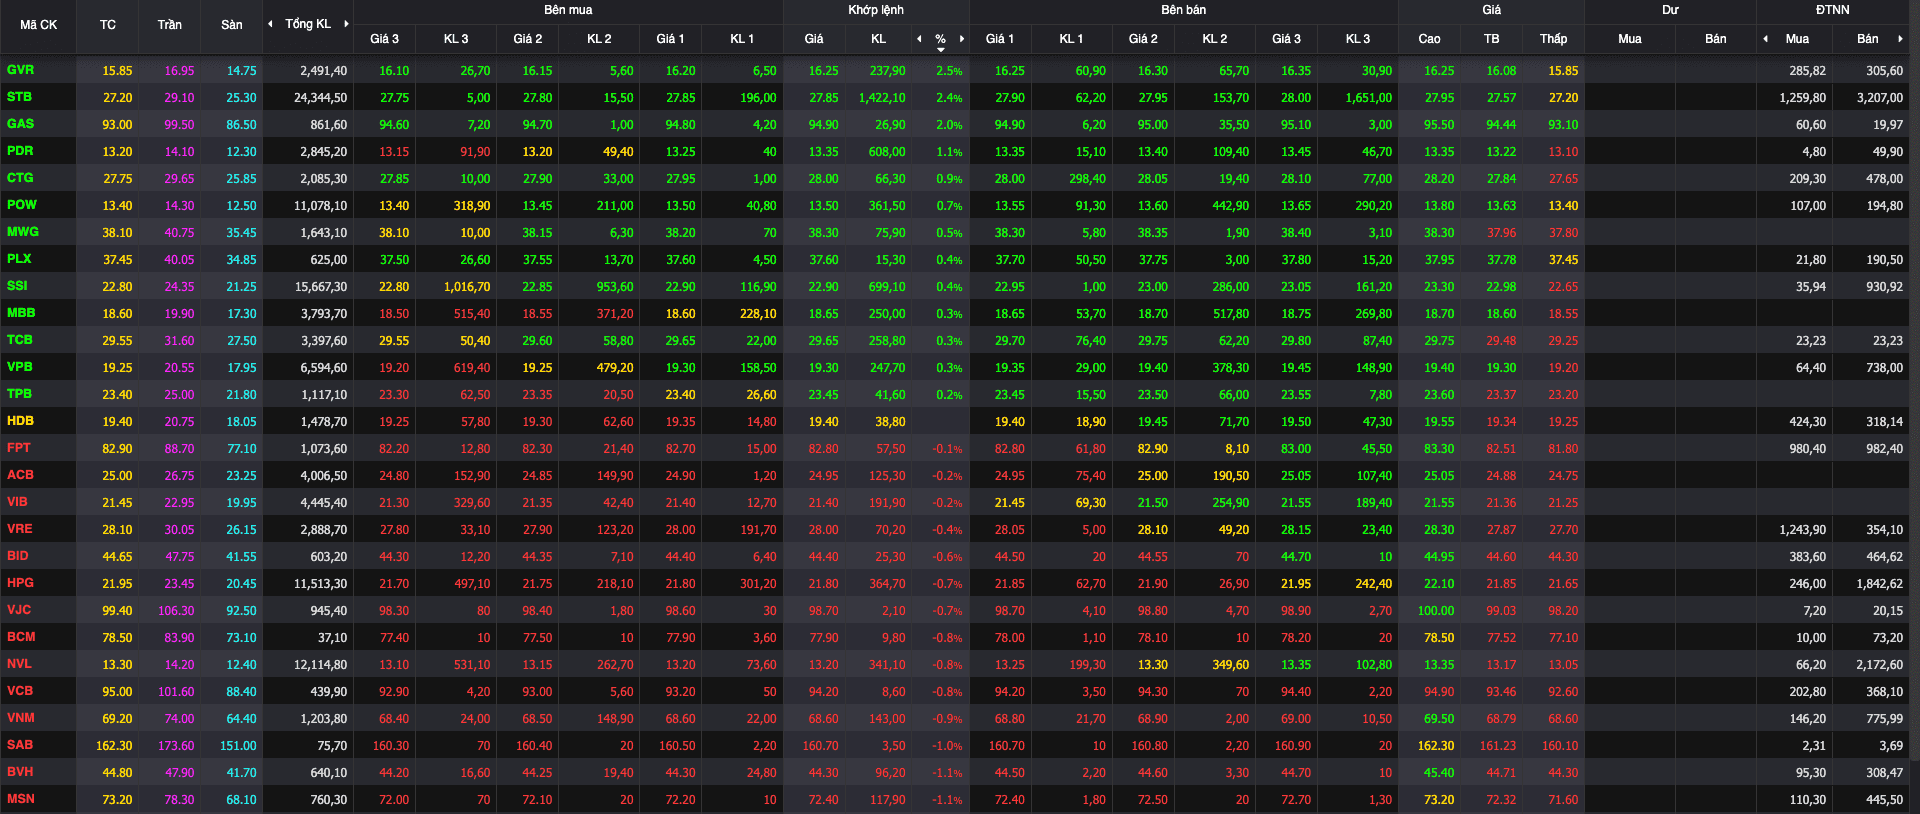Click Giá 3 header under Bên mua
The height and width of the screenshot is (814, 1920).
point(384,39)
